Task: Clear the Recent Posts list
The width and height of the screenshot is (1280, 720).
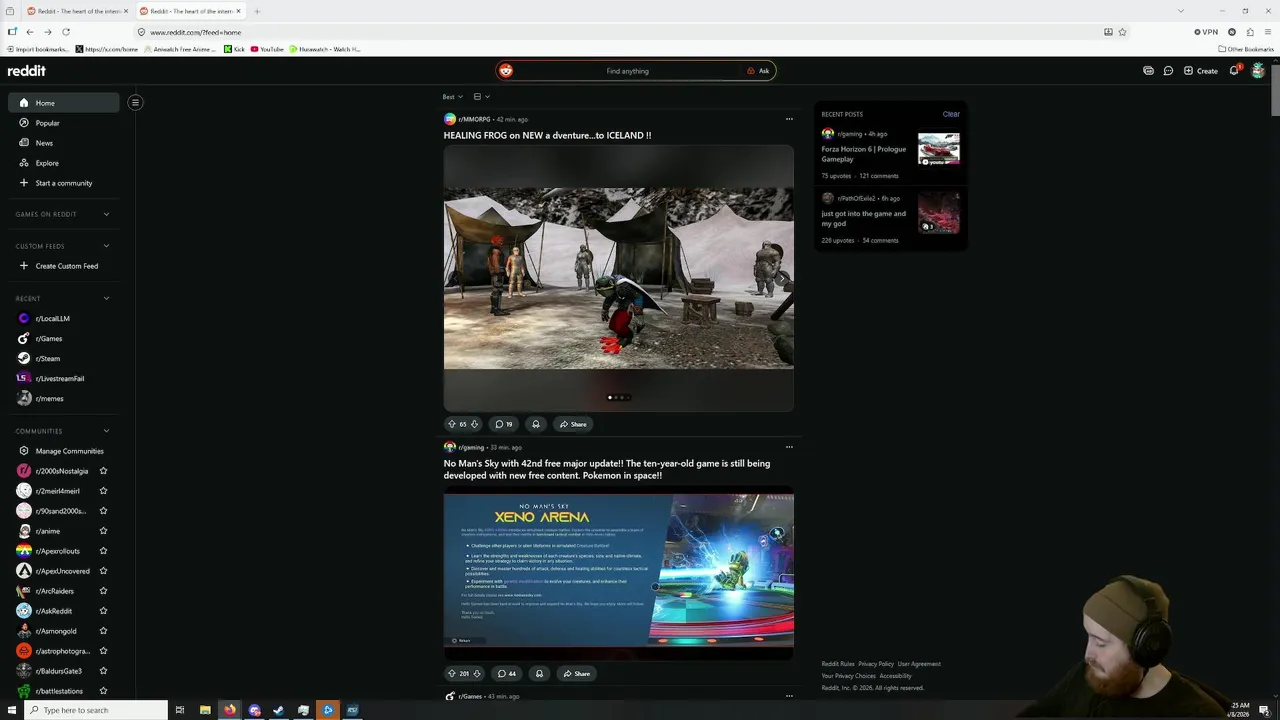Action: pos(951,114)
